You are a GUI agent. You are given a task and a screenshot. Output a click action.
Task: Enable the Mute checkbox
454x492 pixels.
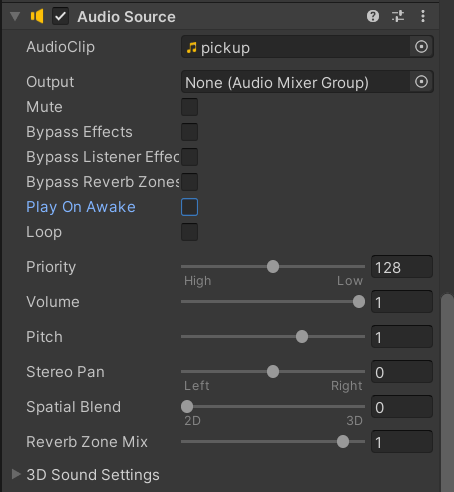189,107
